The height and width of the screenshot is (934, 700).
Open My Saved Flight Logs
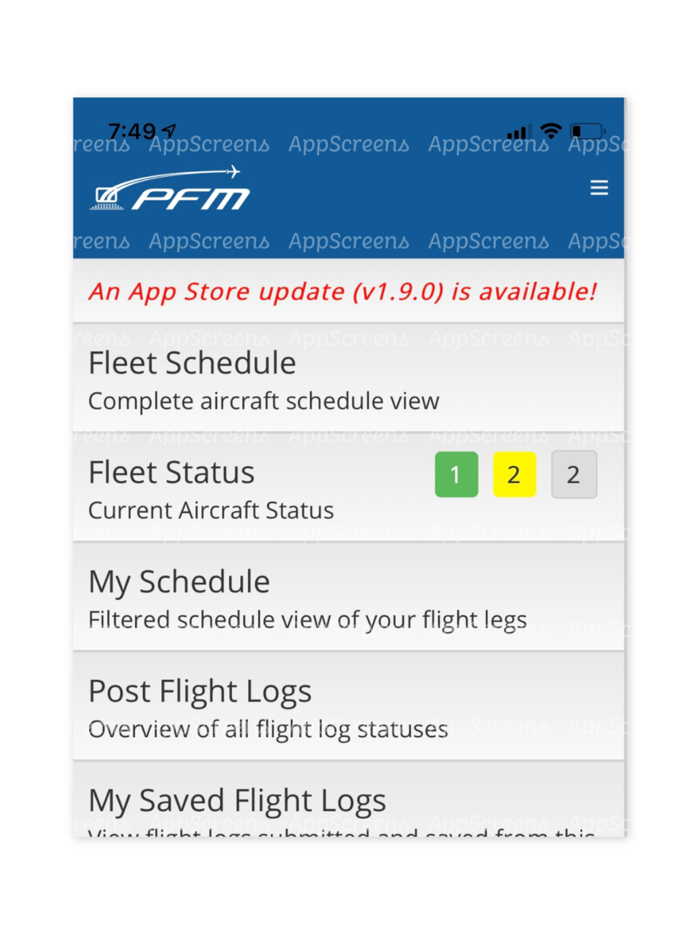tap(237, 799)
